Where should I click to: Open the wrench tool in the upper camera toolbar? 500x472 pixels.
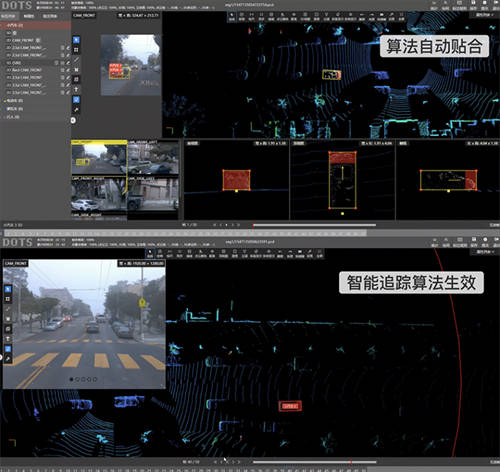[x=76, y=110]
